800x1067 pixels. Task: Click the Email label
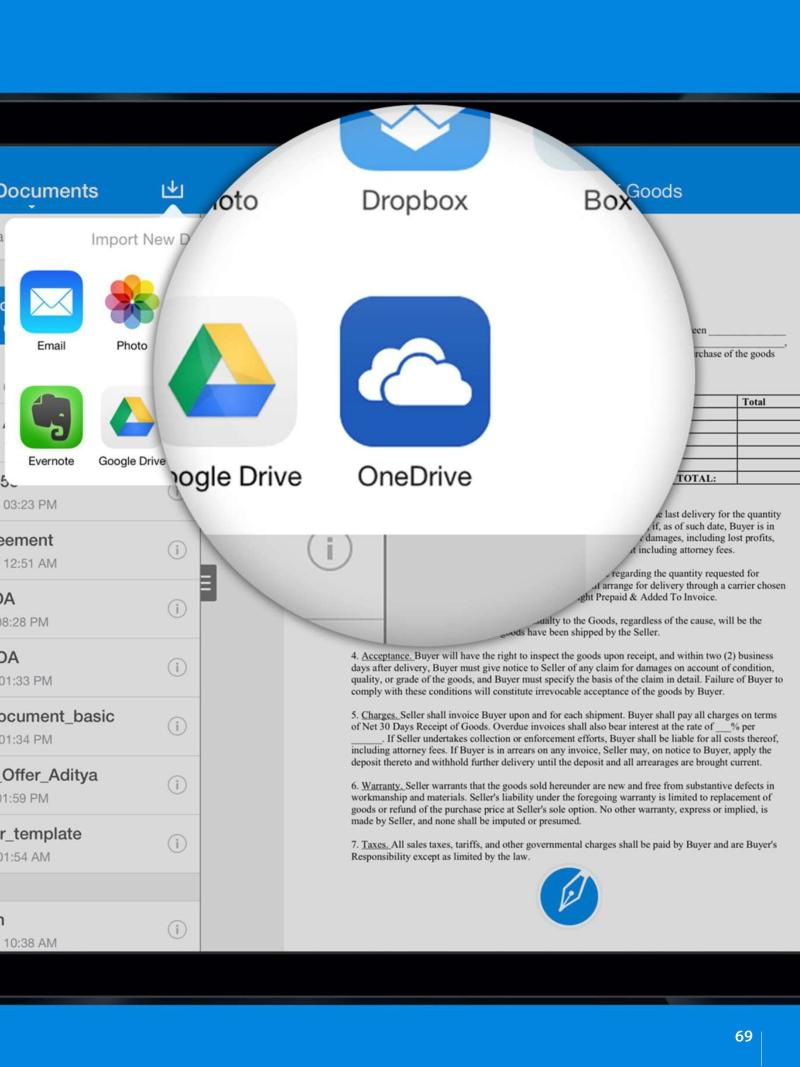(x=51, y=346)
